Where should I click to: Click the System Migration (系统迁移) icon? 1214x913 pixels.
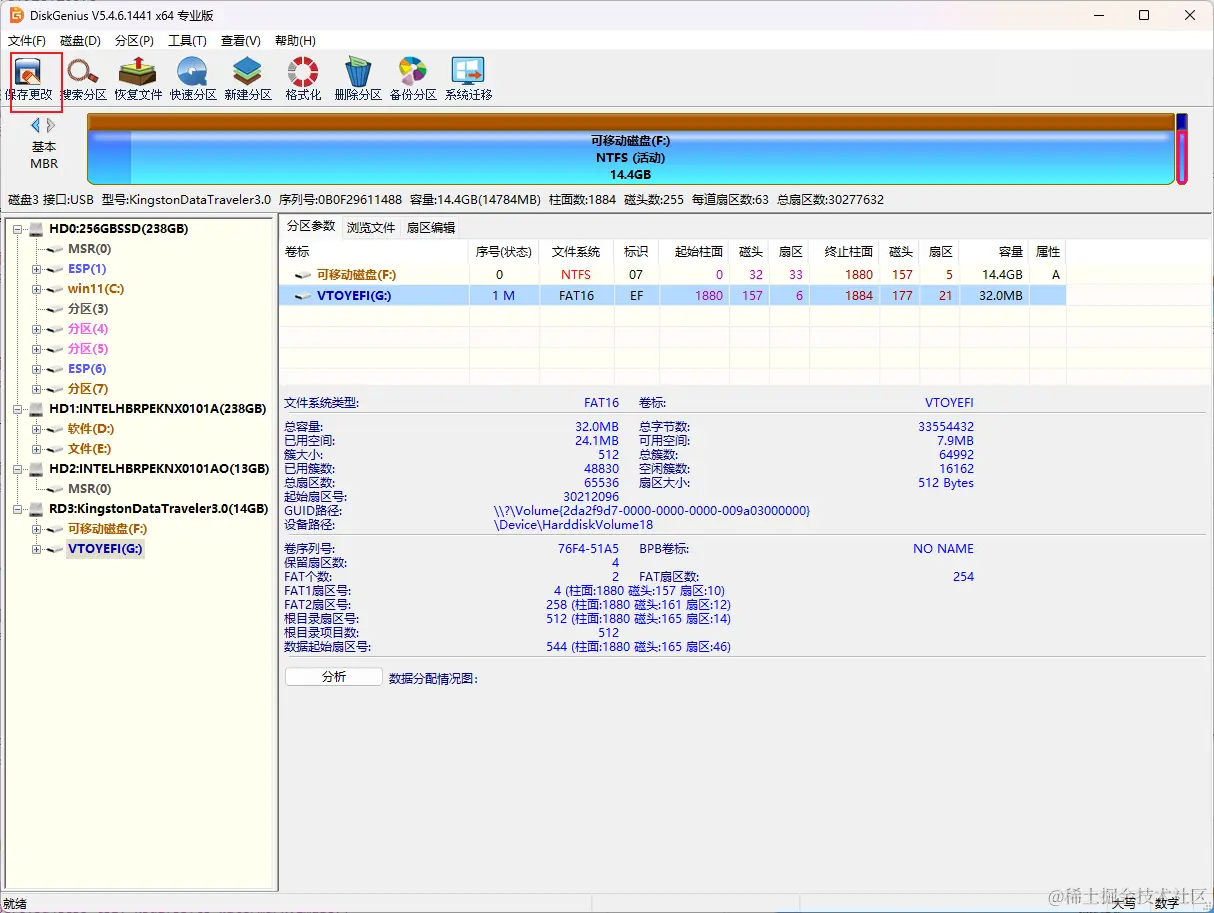pos(469,79)
